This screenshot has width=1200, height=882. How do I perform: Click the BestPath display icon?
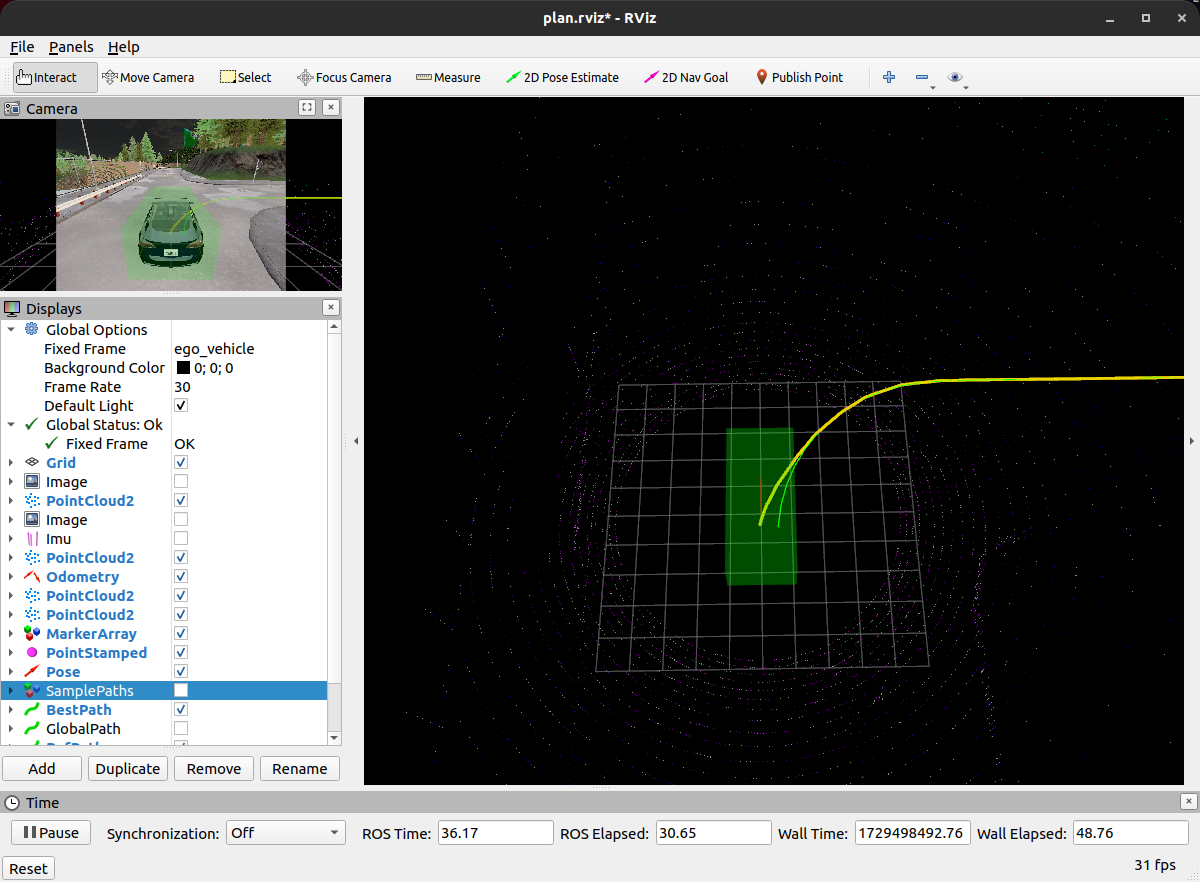tap(32, 709)
